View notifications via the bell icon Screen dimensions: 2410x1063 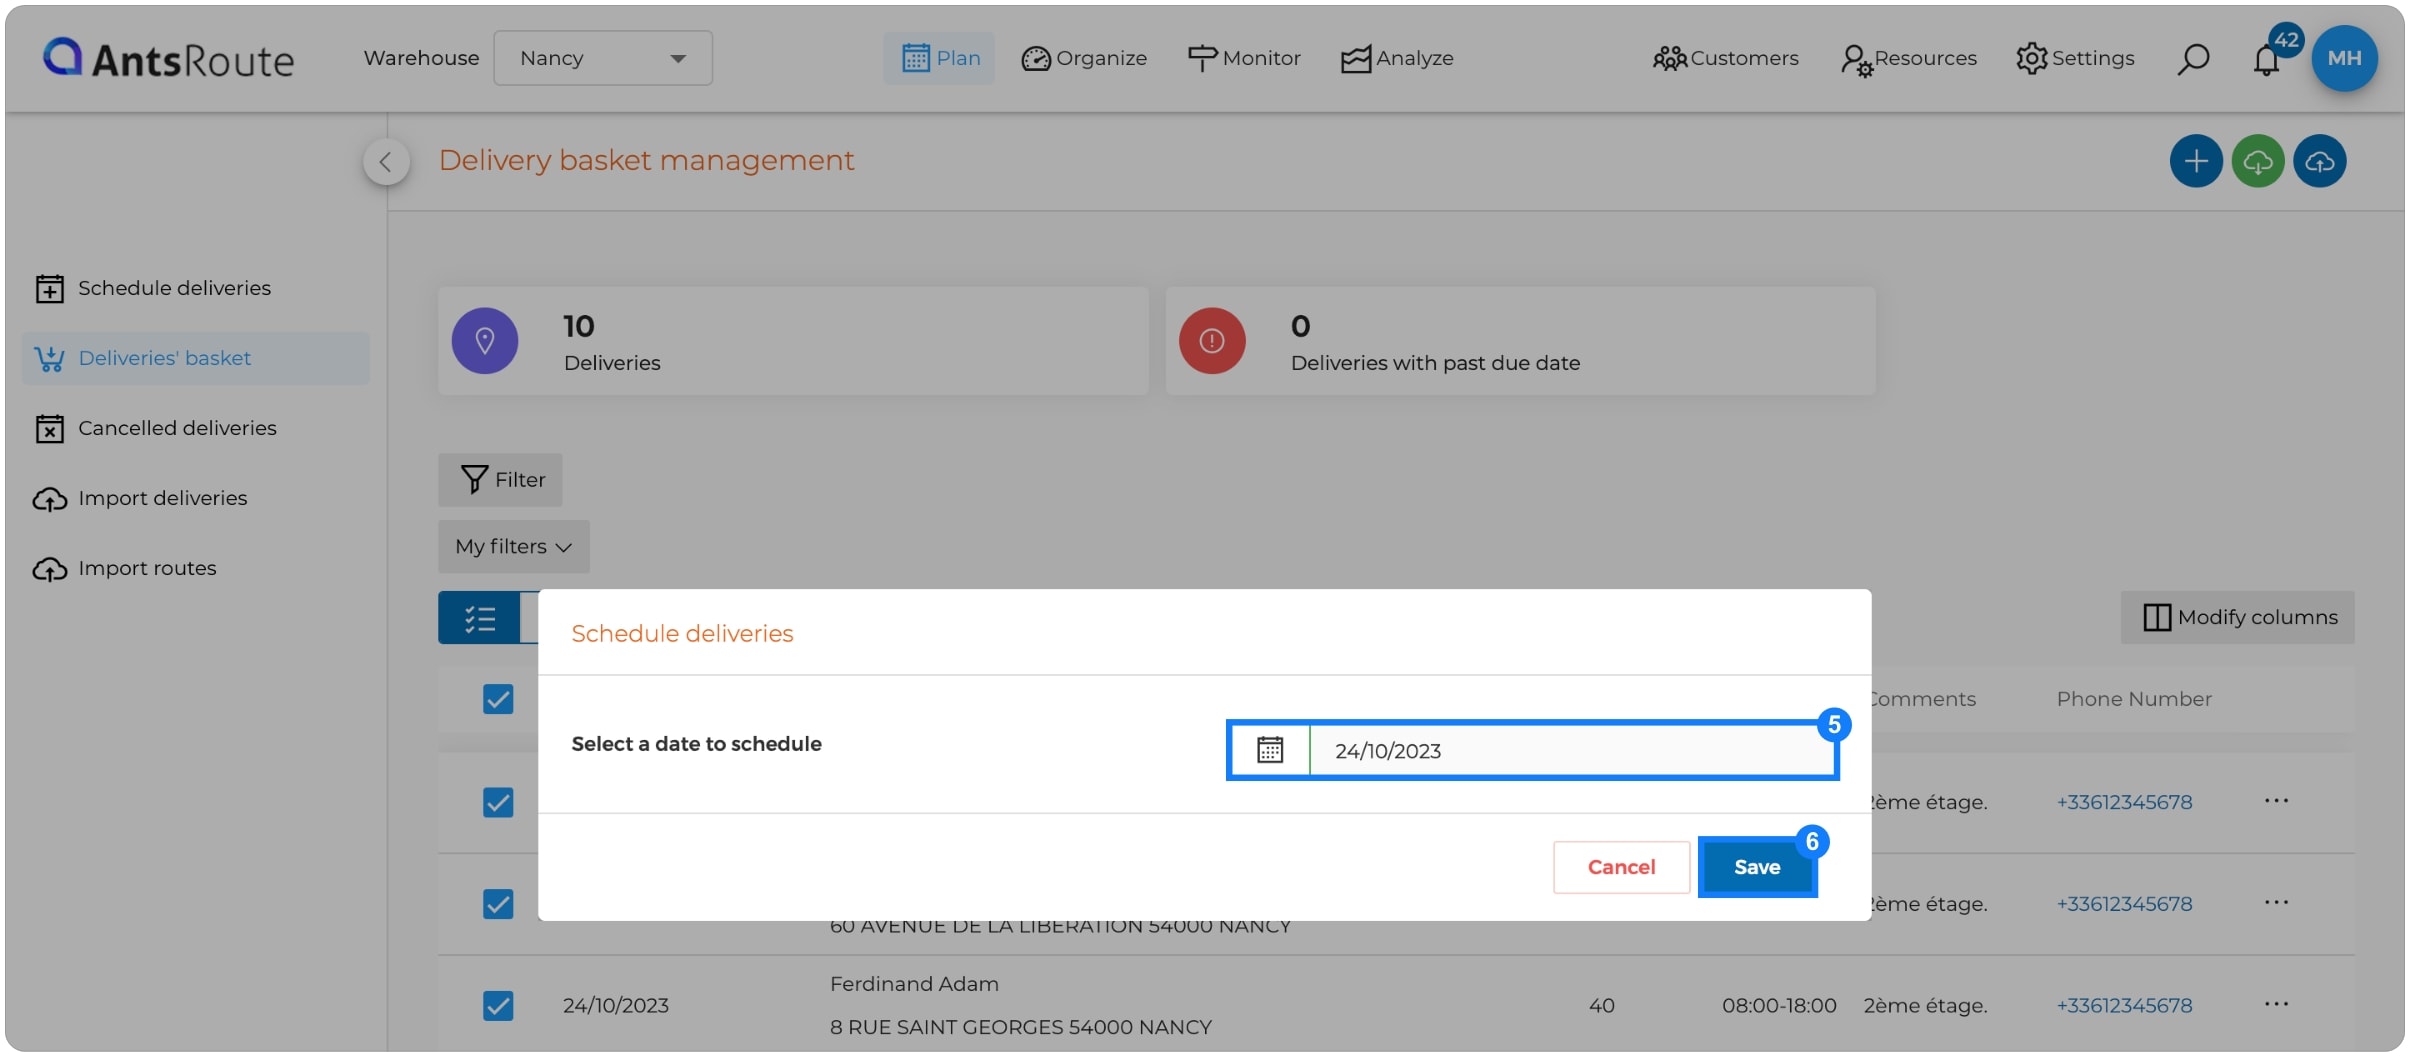coord(2265,60)
